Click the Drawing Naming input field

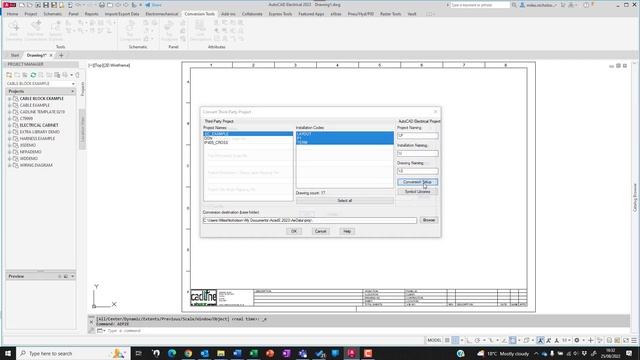[418, 171]
